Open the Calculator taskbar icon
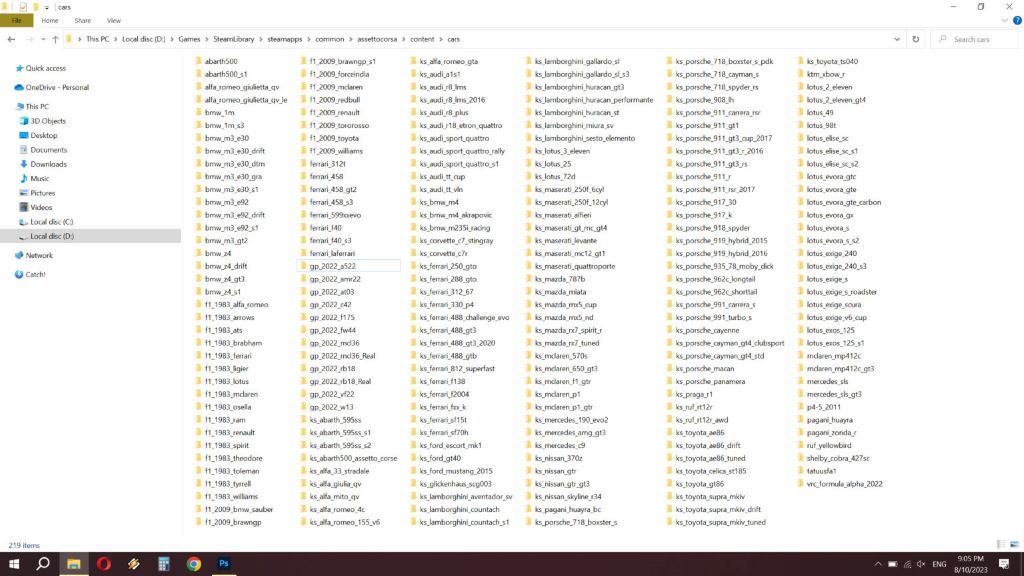The width and height of the screenshot is (1024, 576). [163, 564]
